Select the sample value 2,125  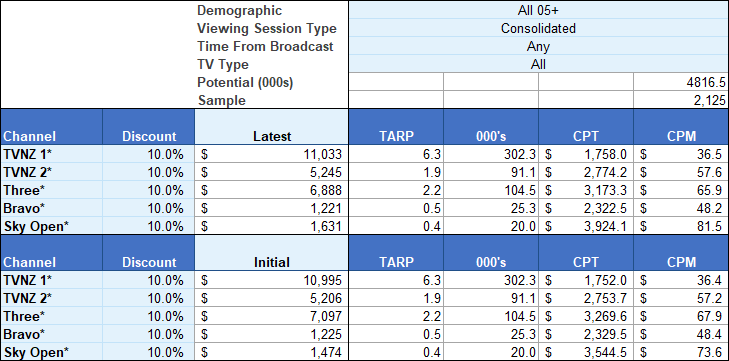tap(681, 100)
